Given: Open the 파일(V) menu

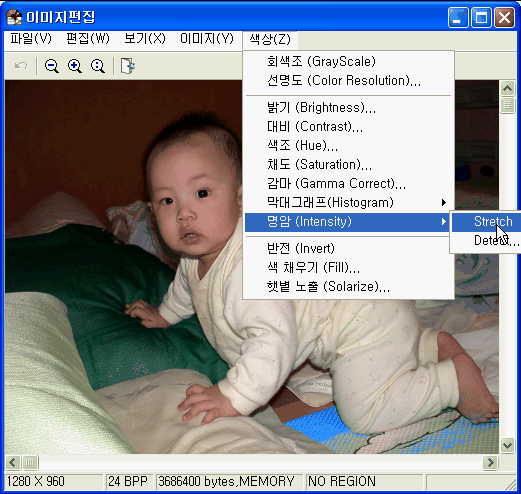Looking at the screenshot, I should (31, 39).
